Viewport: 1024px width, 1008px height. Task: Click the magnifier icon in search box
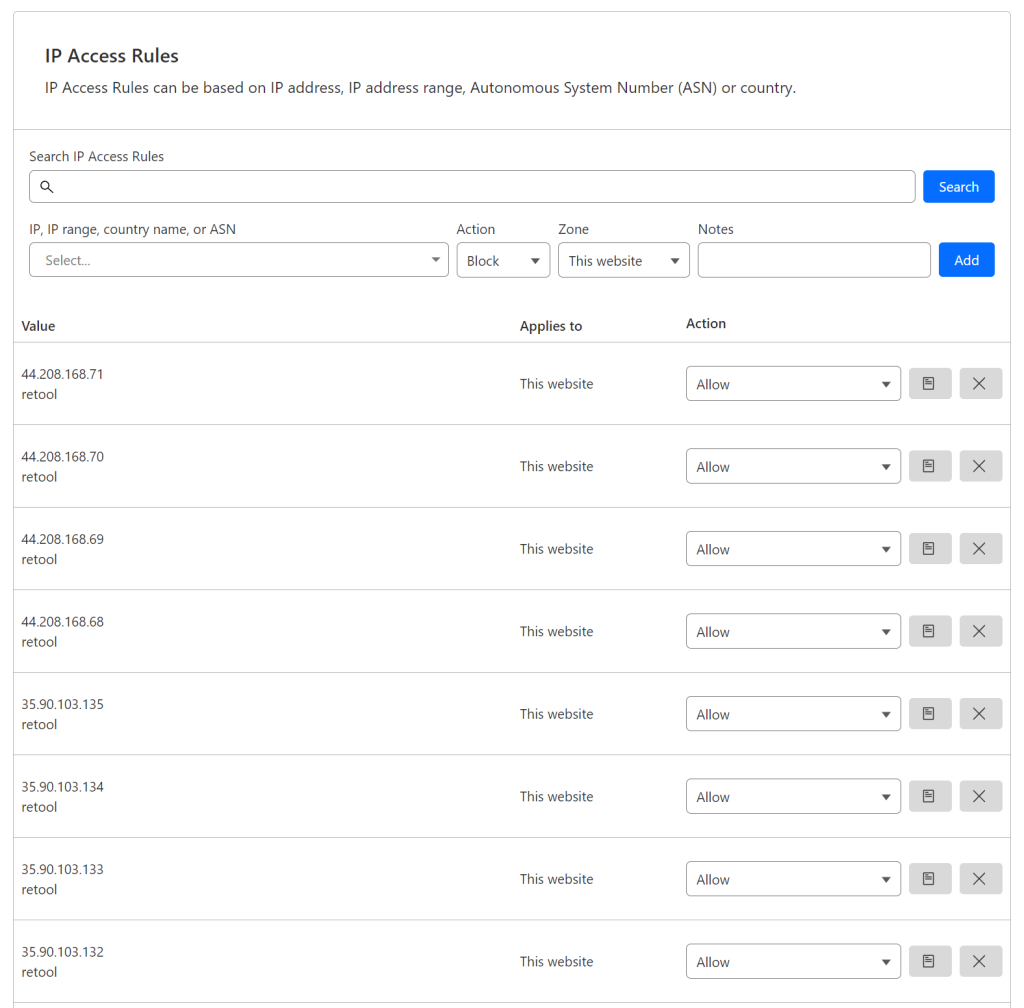(46, 187)
